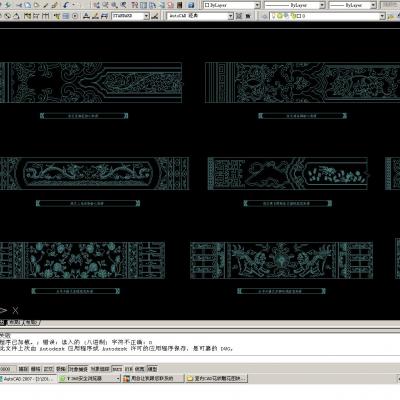Viewport: 400px width, 400px height.
Task: Select the Baseline dimension tool
Action: (x=36, y=16)
